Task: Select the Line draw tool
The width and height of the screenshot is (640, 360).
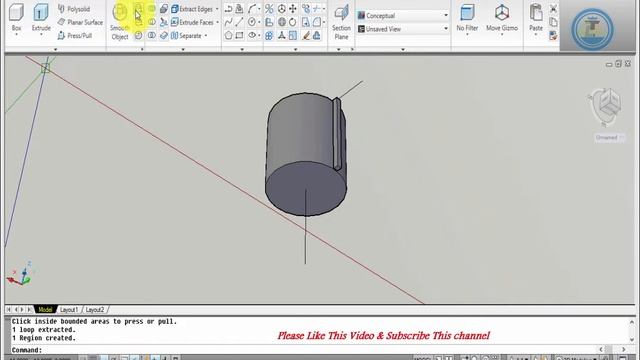Action: pyautogui.click(x=240, y=22)
